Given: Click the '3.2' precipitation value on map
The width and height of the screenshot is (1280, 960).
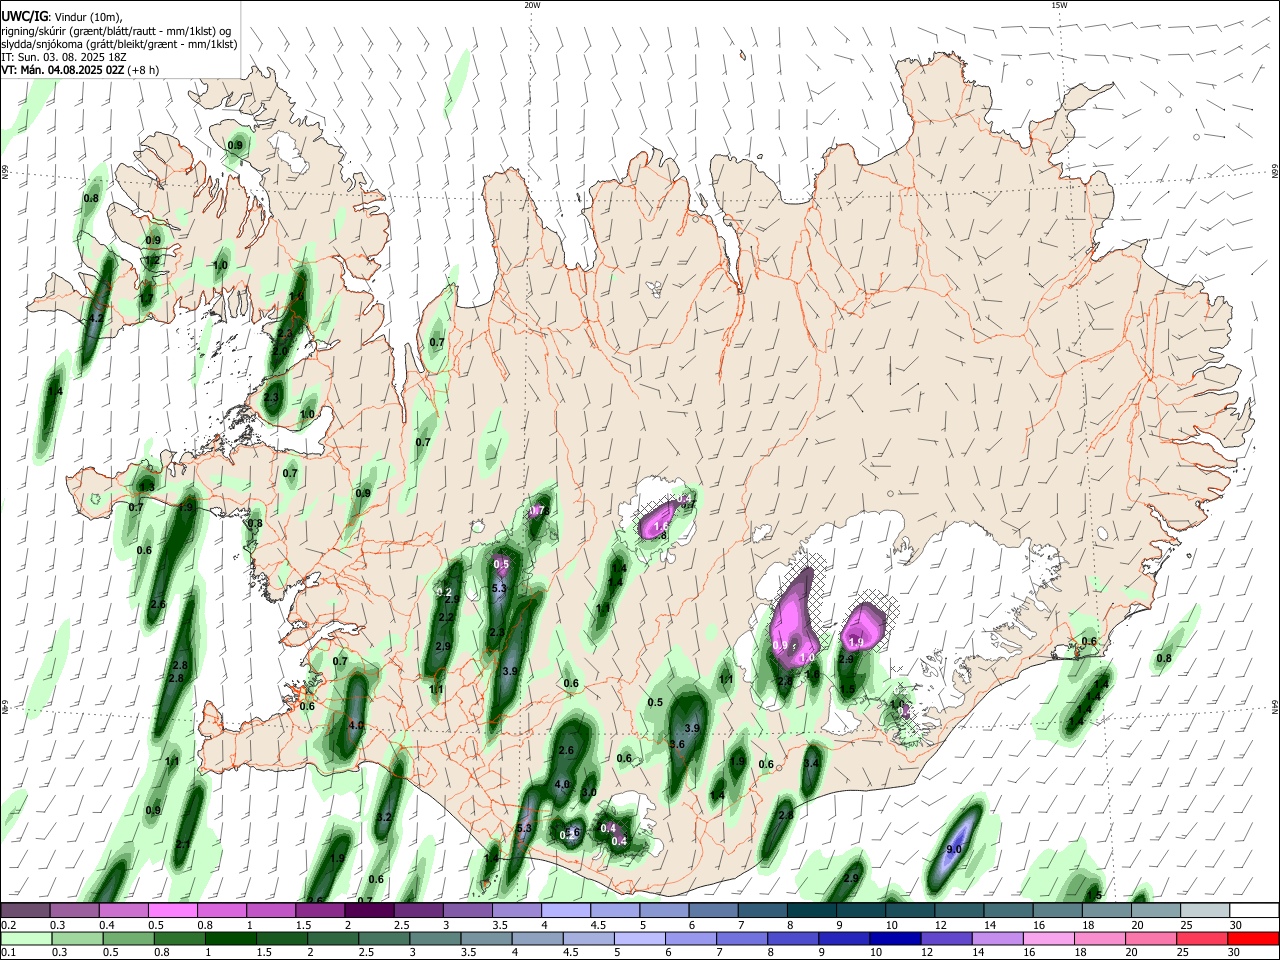Looking at the screenshot, I should 383,817.
